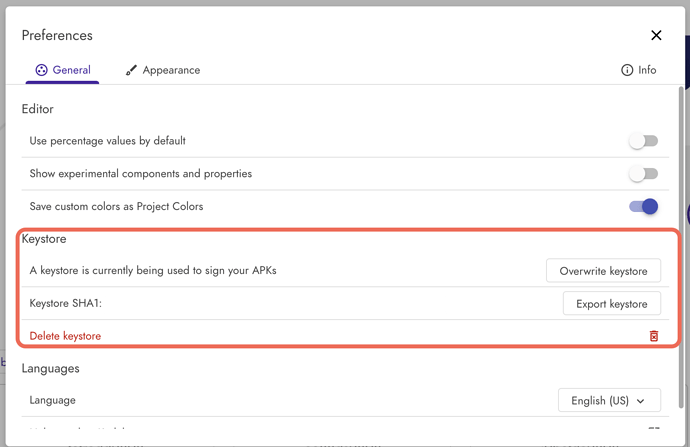The width and height of the screenshot is (690, 447).
Task: Open the Appearance tab
Action: tap(162, 71)
